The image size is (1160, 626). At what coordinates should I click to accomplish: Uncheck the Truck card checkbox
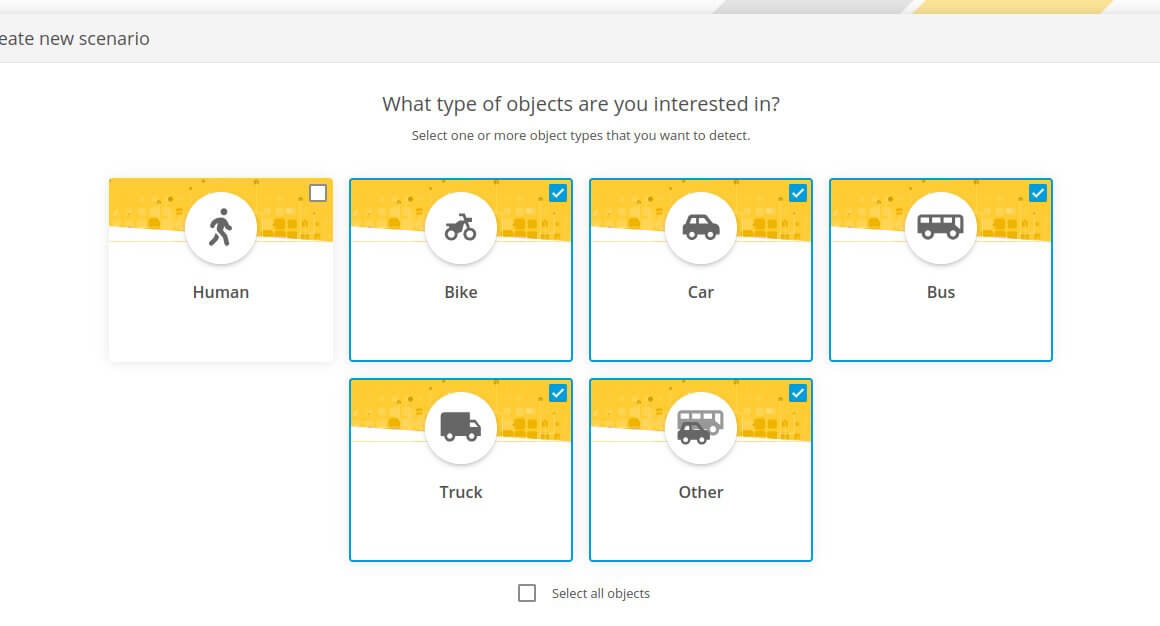click(558, 393)
